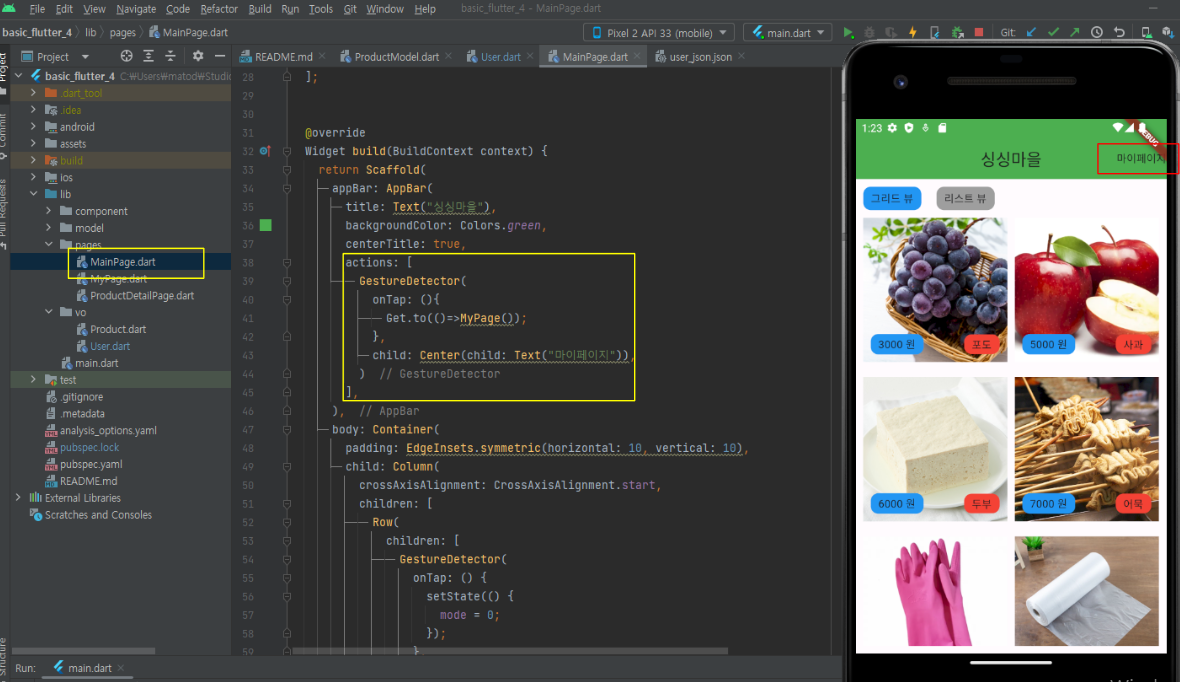This screenshot has height=682, width=1180.
Task: Tap the pink rubber gloves thumbnail
Action: coord(935,591)
